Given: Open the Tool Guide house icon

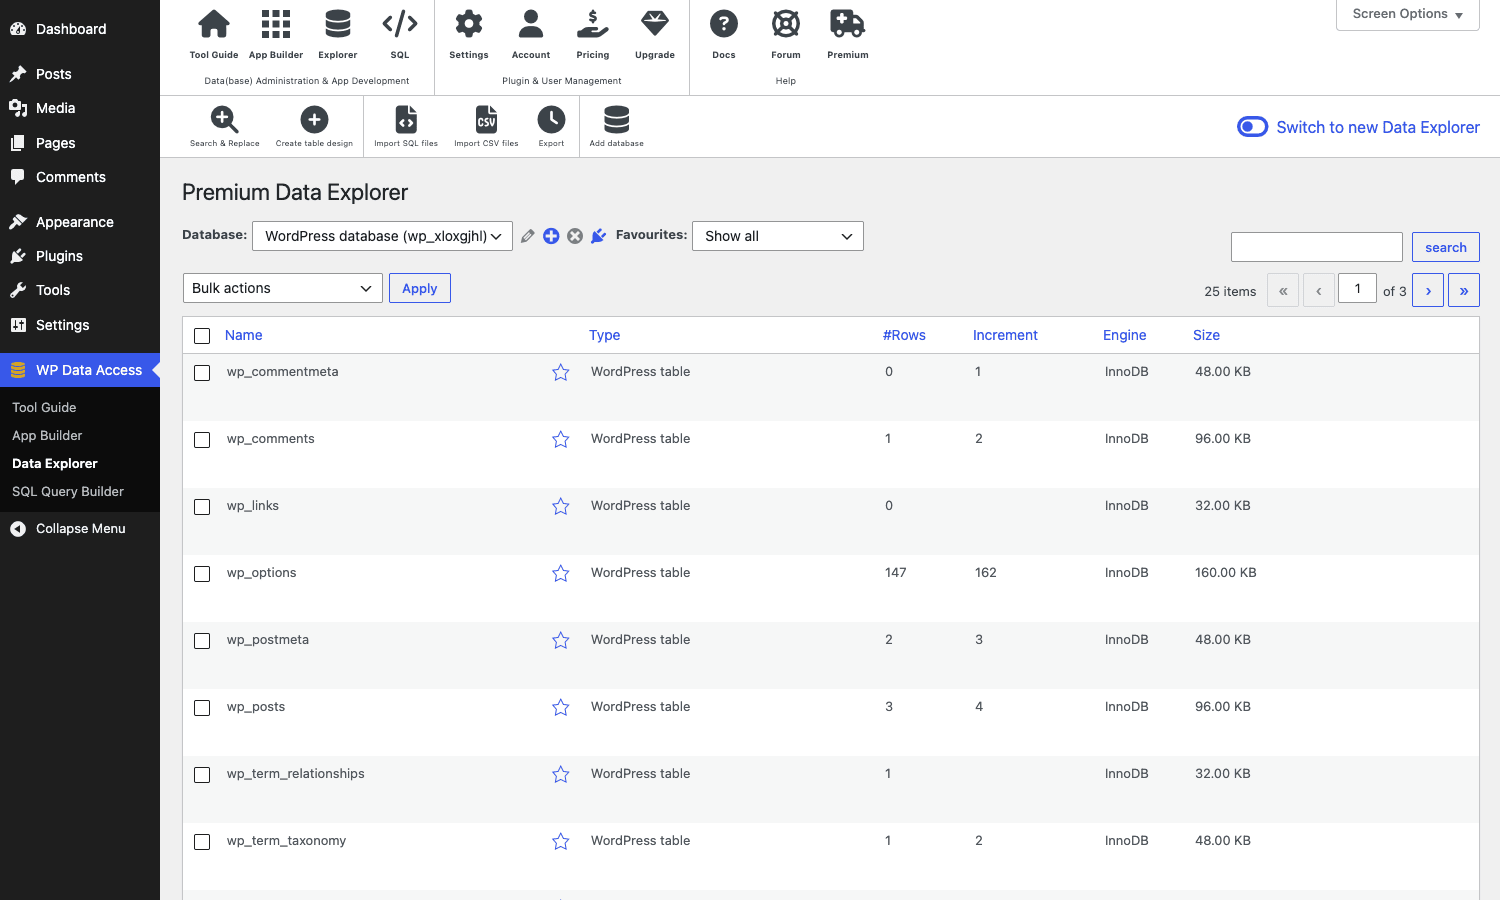Looking at the screenshot, I should click(214, 24).
